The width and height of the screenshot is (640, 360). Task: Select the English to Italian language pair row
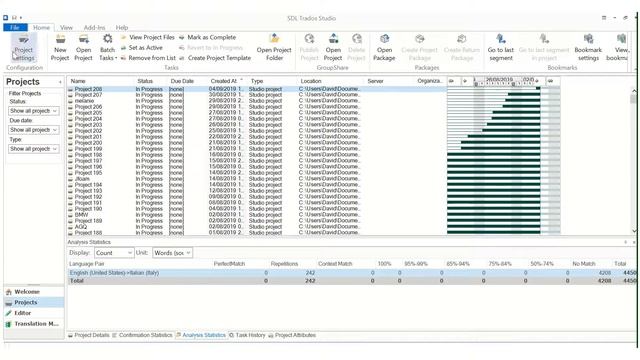[x=352, y=272]
